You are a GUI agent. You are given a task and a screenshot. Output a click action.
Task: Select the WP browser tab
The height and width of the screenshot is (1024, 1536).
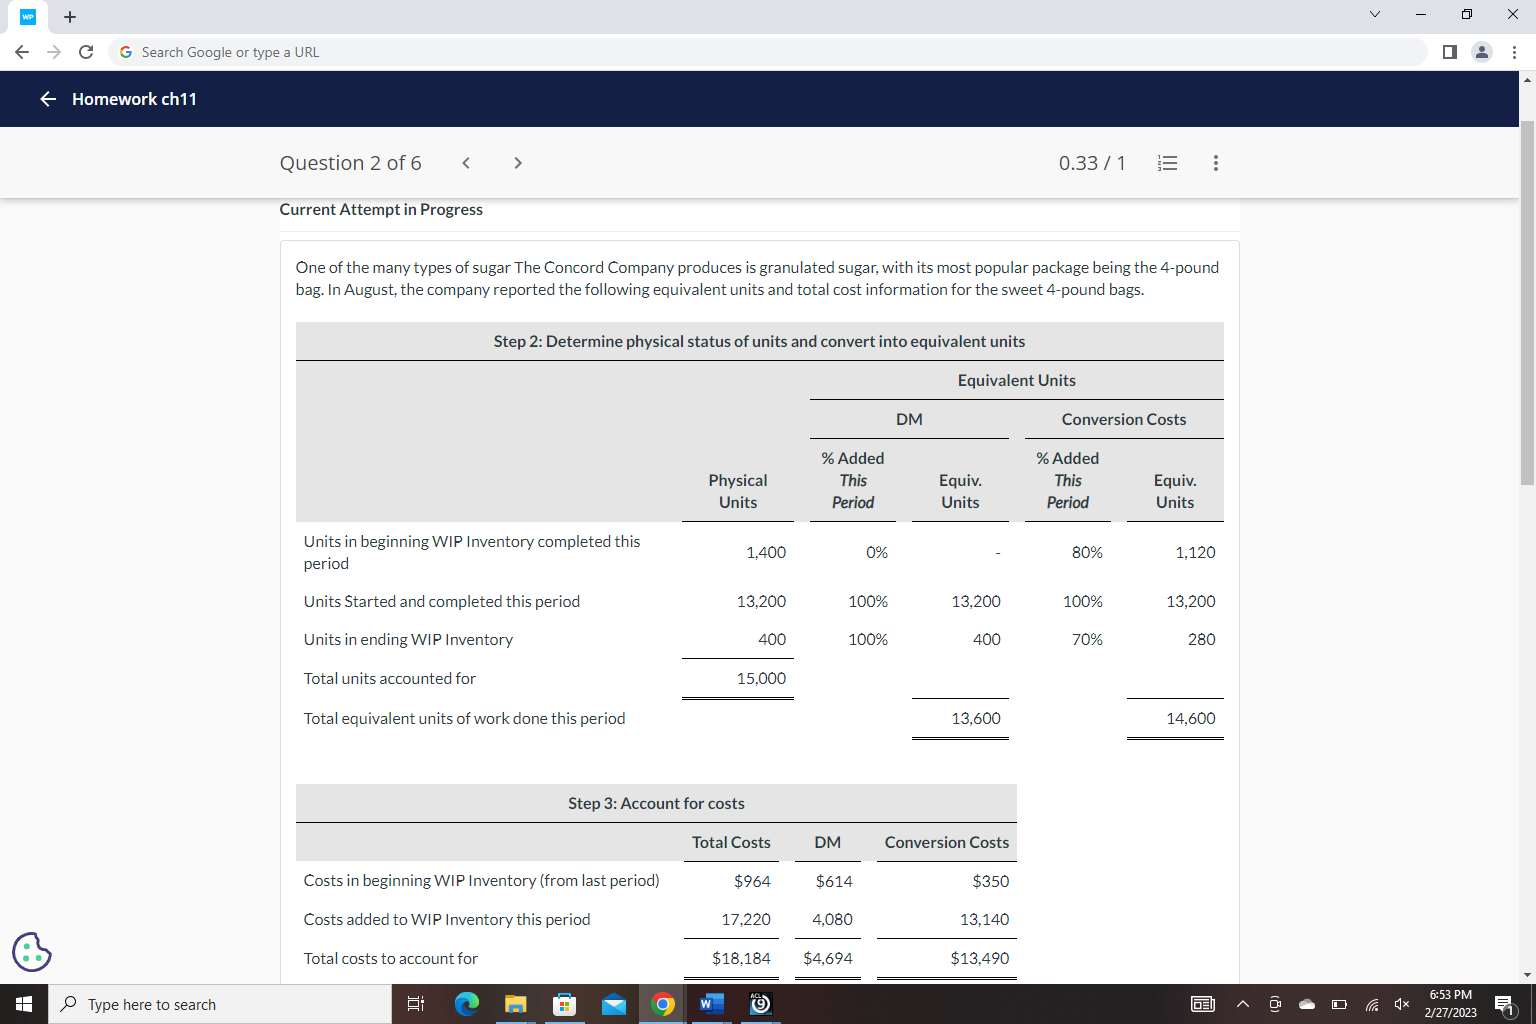pyautogui.click(x=27, y=17)
